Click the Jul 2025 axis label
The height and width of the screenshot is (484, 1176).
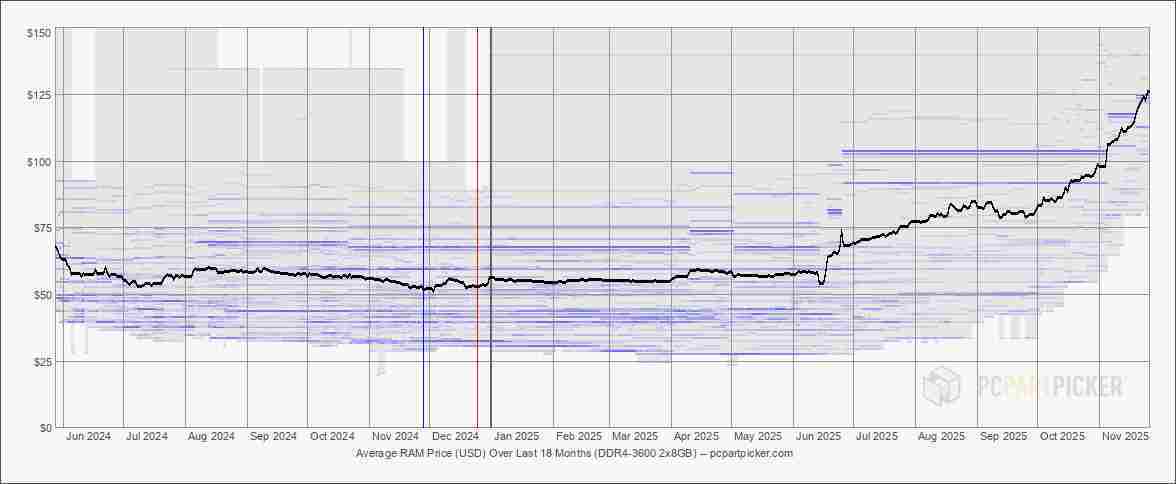click(x=878, y=436)
